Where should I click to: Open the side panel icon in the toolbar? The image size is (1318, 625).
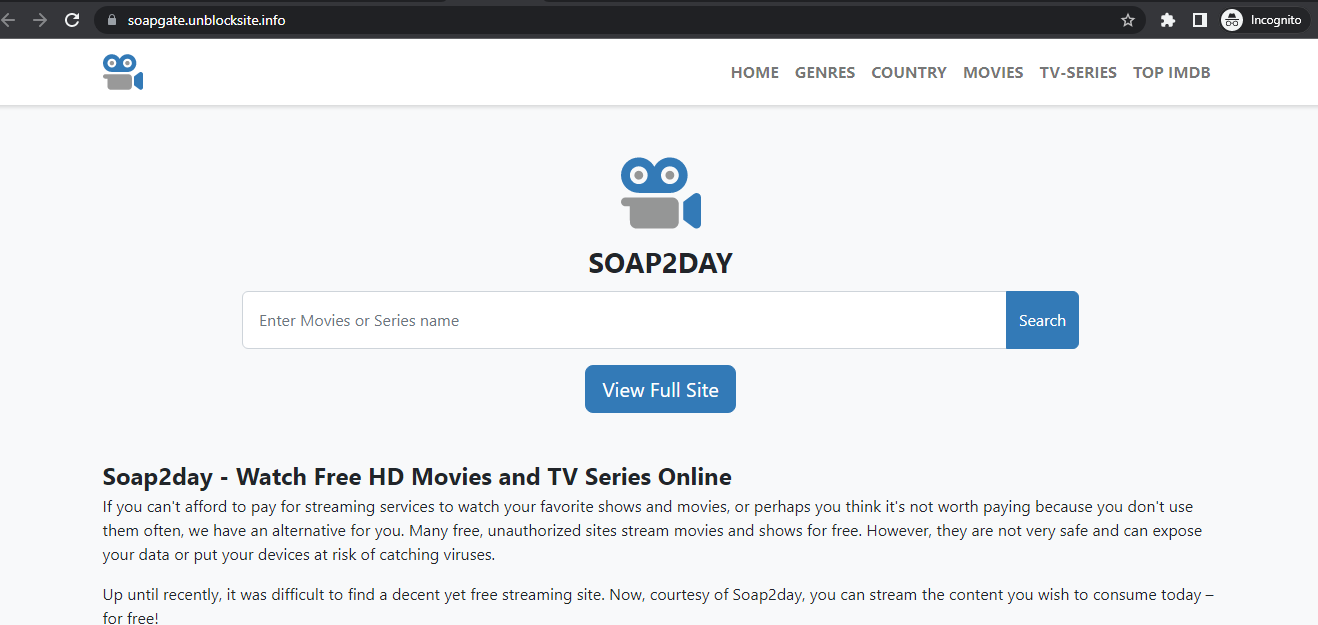(x=1199, y=19)
